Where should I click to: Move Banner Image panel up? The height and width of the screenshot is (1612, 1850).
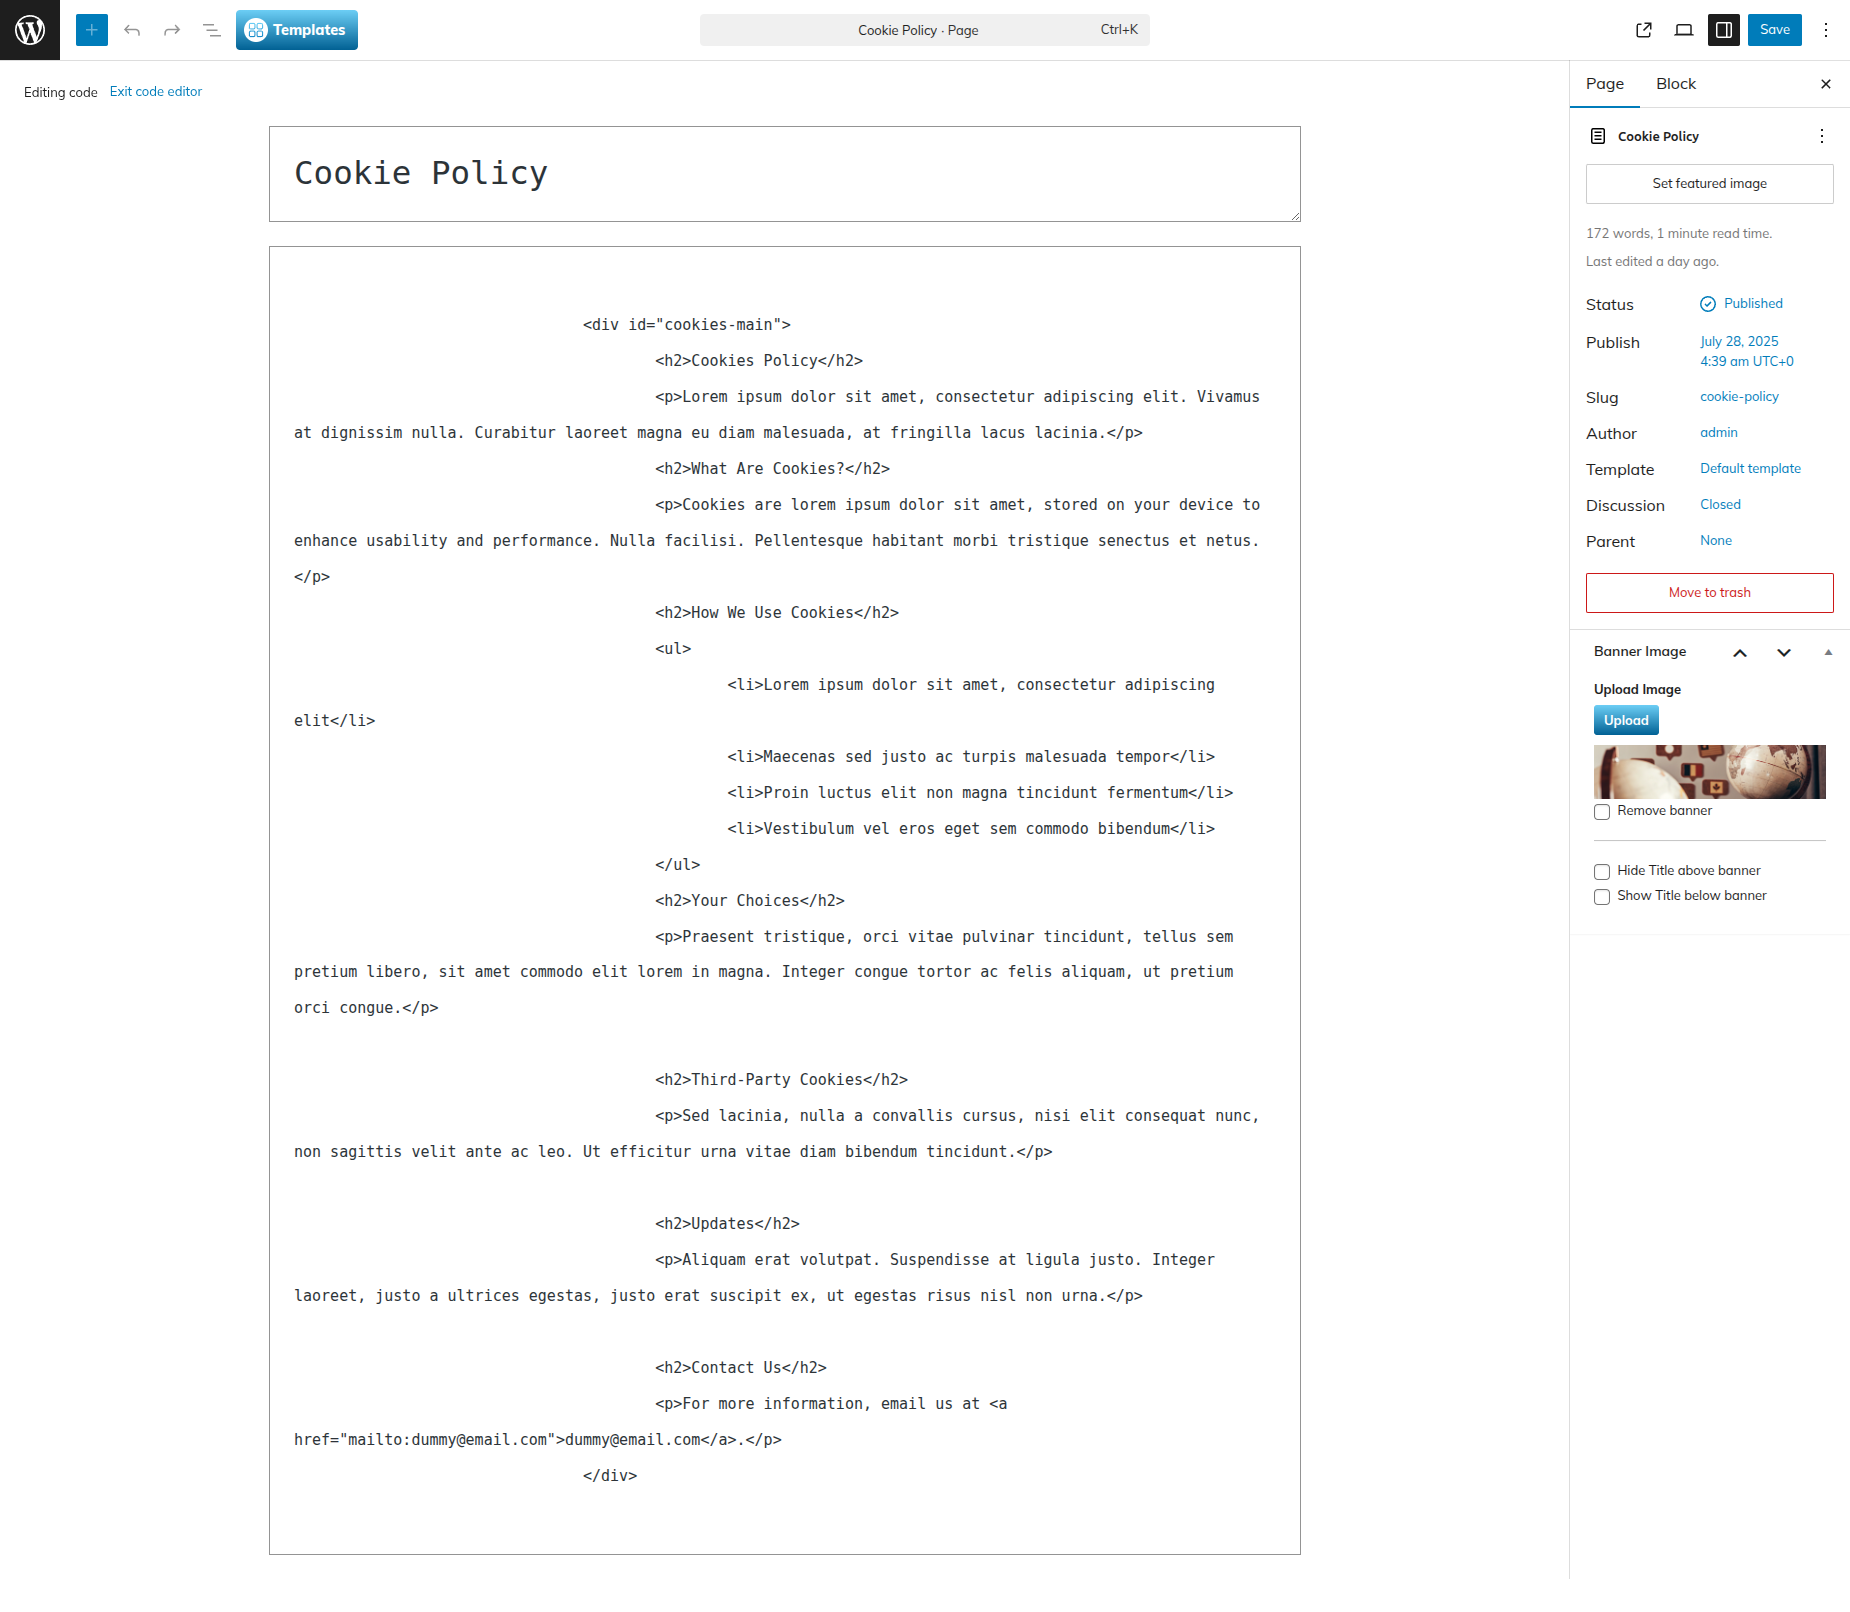coord(1740,653)
